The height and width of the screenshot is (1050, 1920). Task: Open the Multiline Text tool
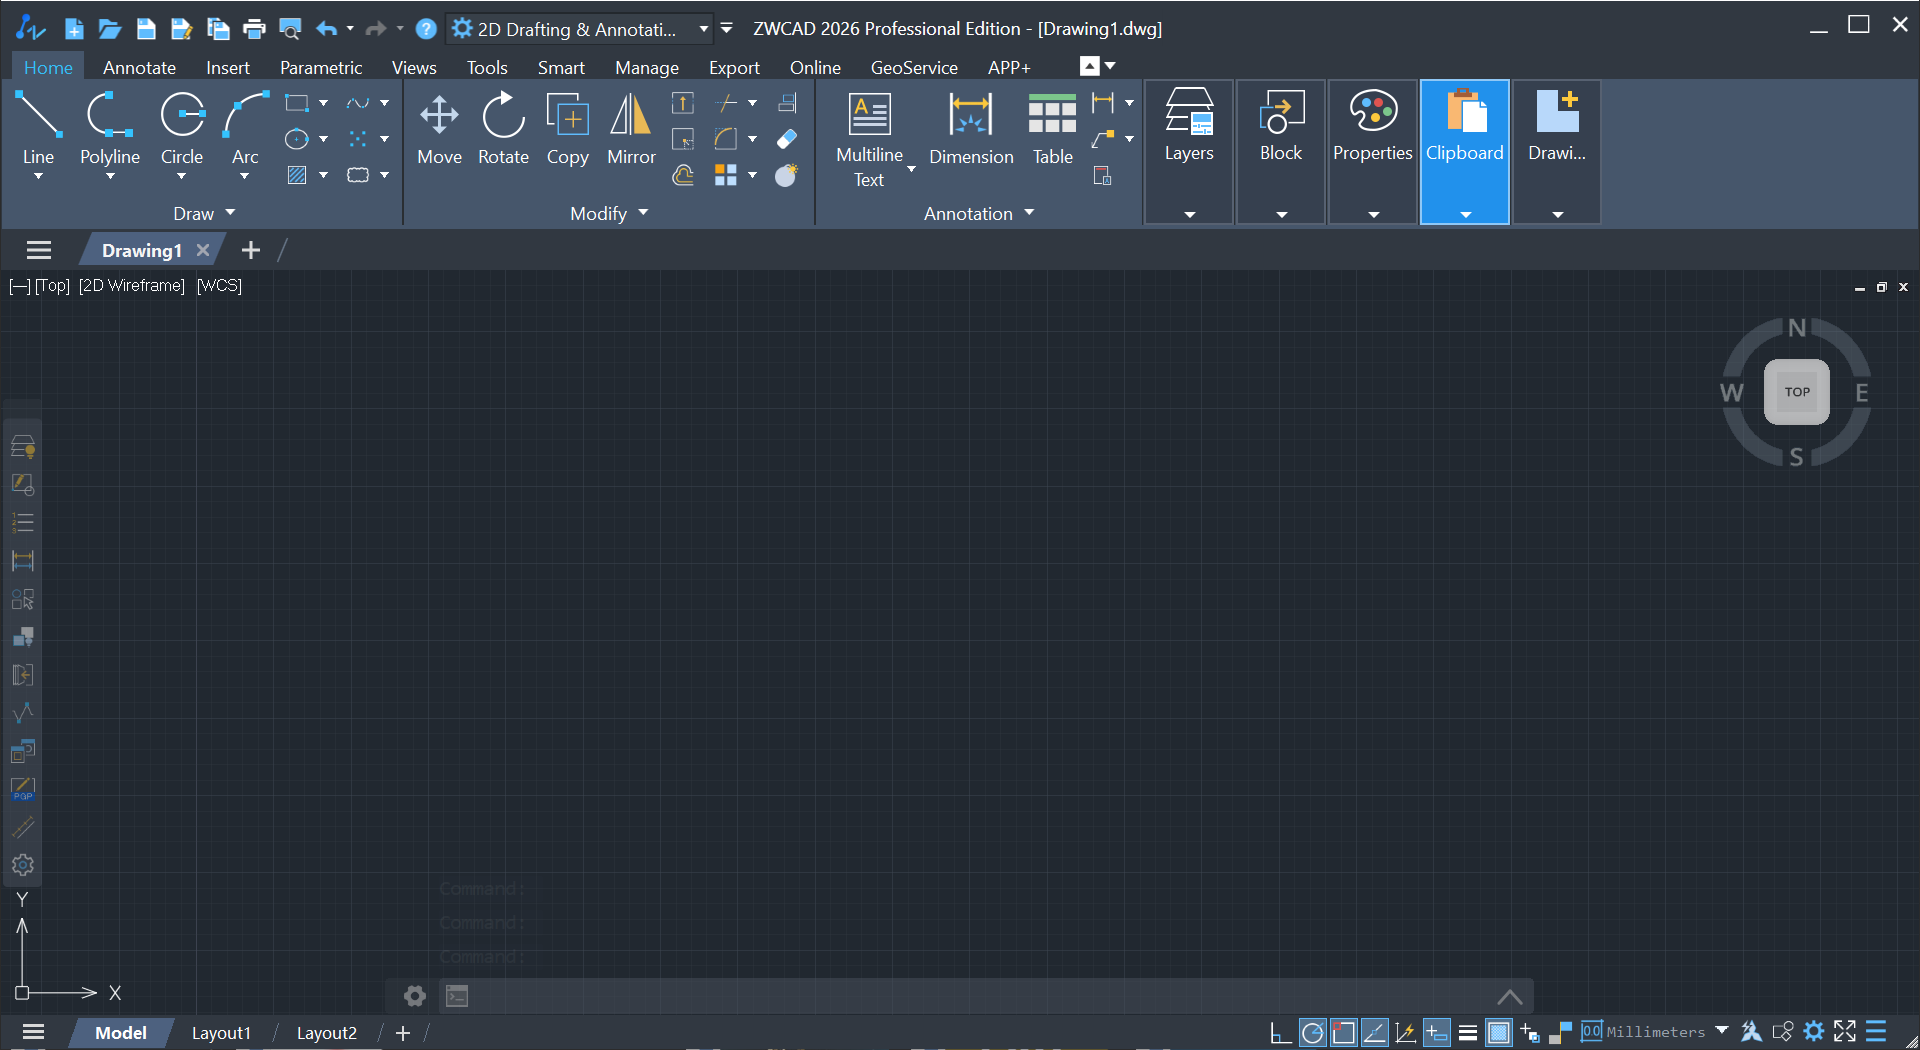click(x=869, y=138)
